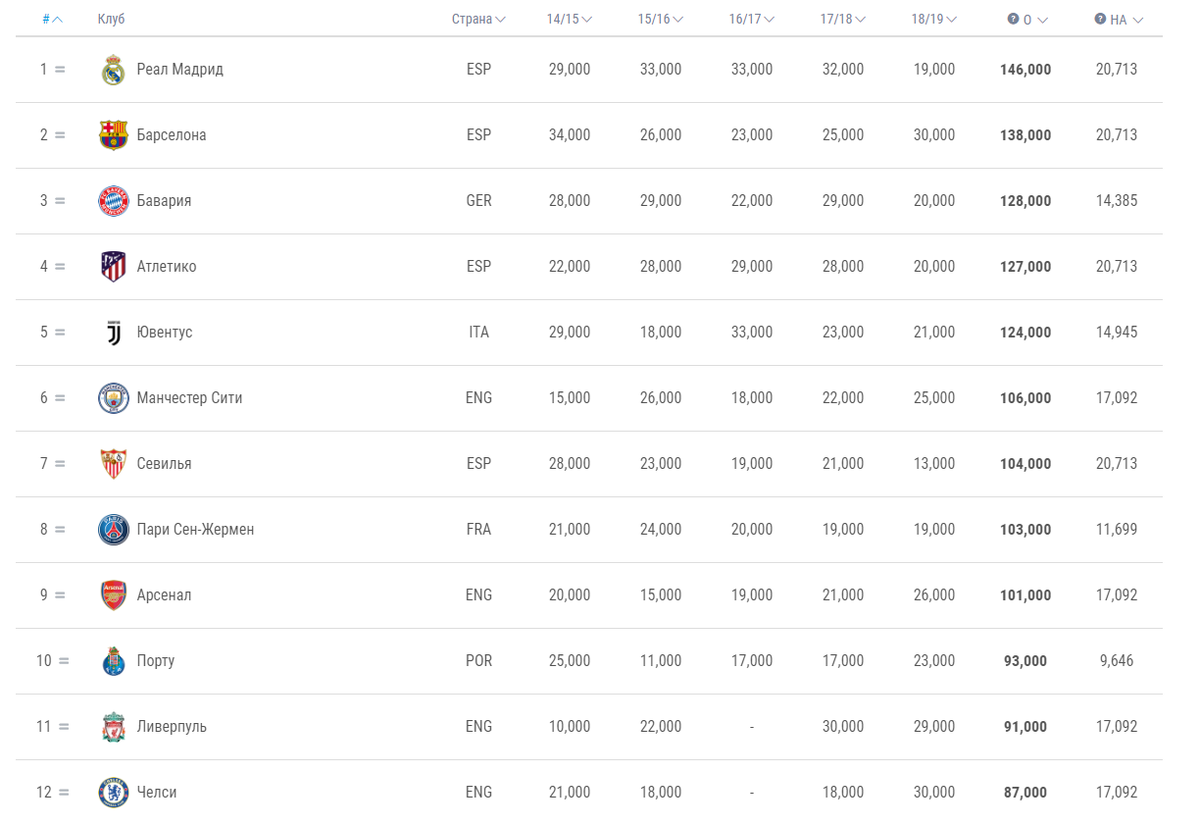The height and width of the screenshot is (825, 1200).
Task: Click the Liverpool club crest
Action: pos(113,727)
